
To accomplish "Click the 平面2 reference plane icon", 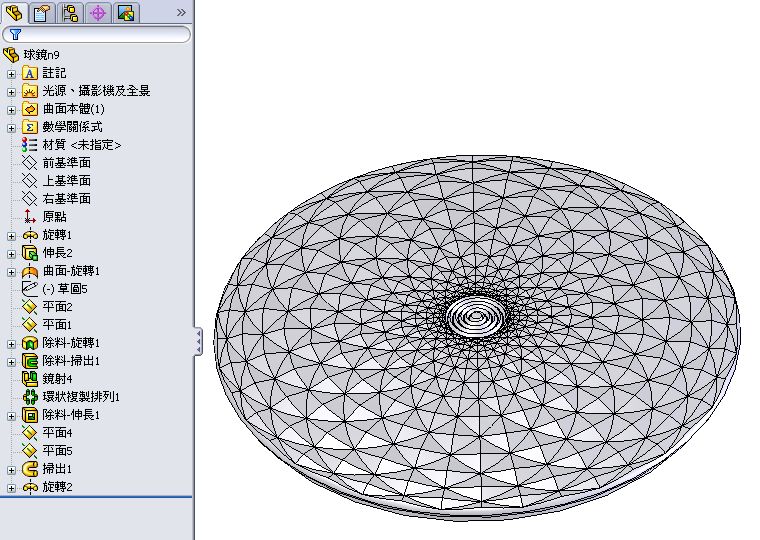I will pos(30,307).
